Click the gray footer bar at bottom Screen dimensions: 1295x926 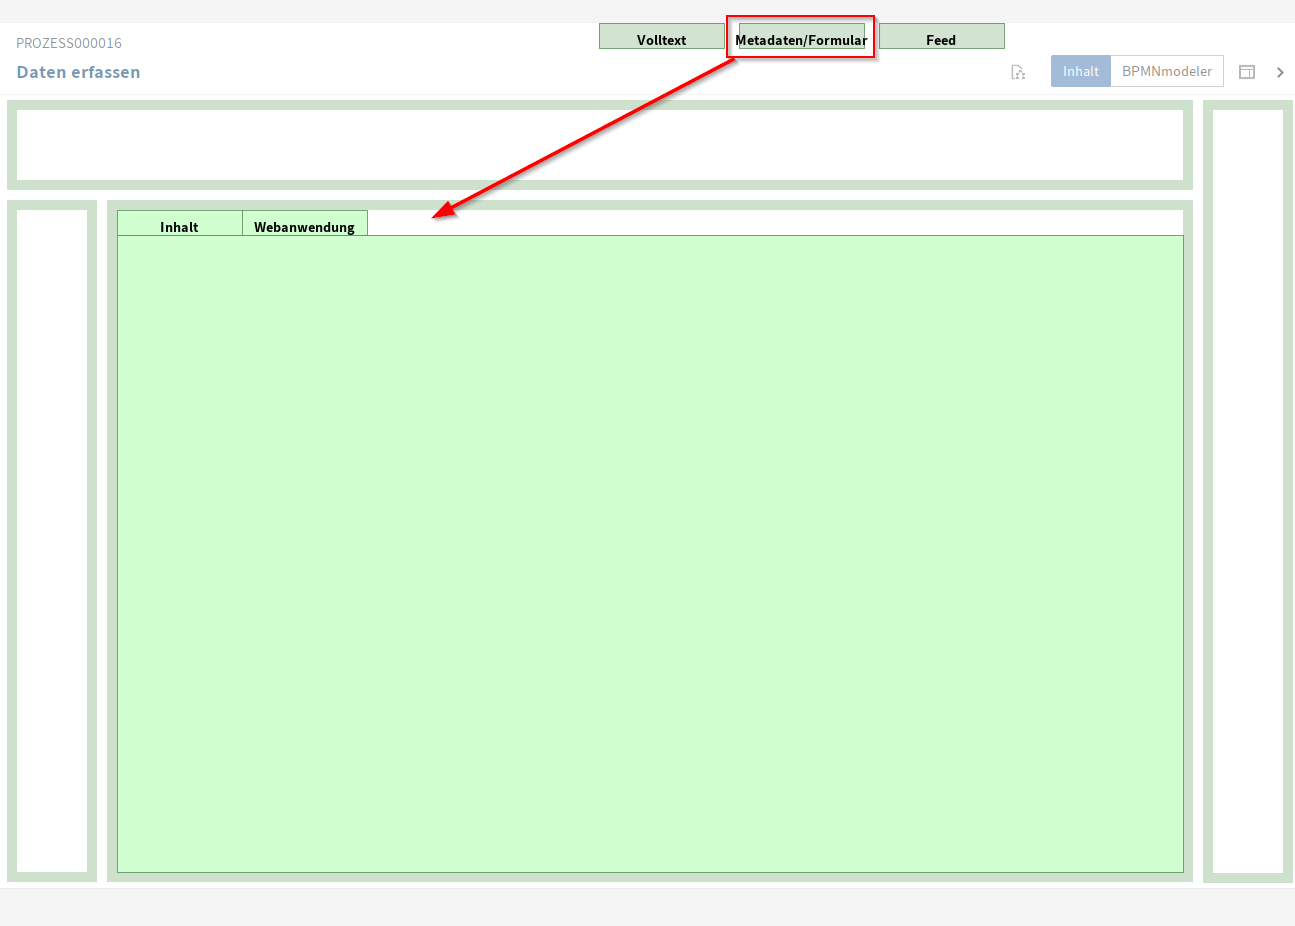tap(647, 907)
